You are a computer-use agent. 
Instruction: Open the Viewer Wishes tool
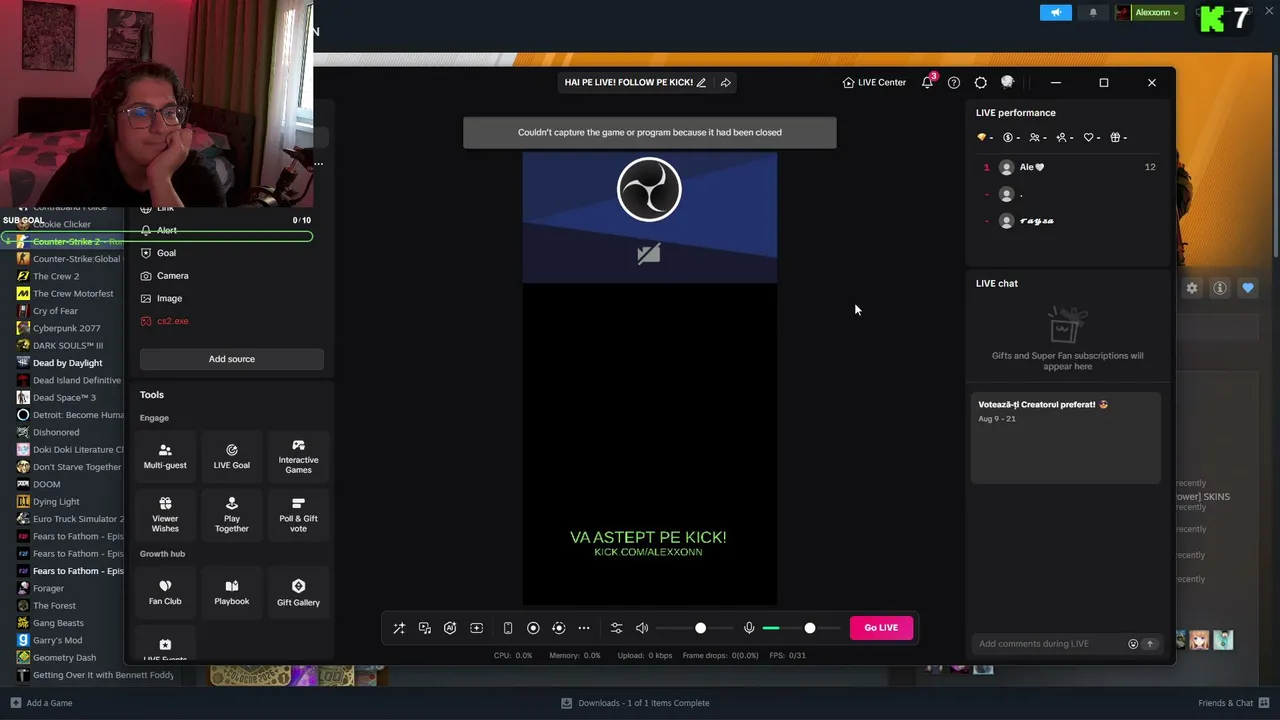point(165,515)
